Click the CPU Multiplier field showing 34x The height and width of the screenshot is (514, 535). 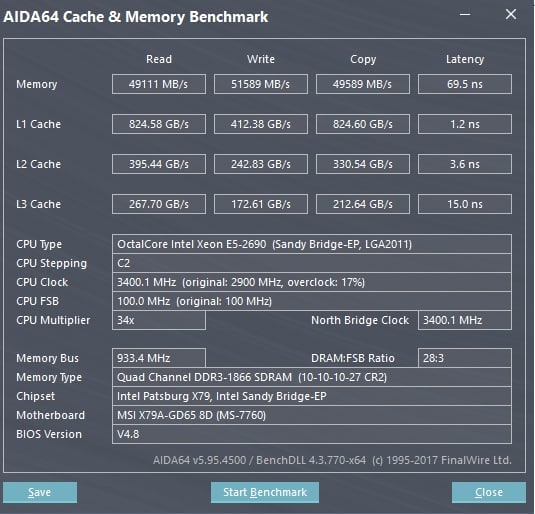click(x=159, y=320)
